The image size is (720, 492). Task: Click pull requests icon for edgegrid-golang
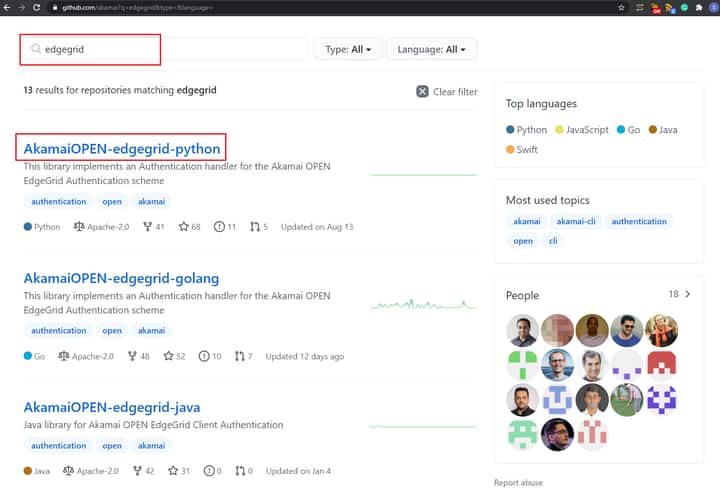pyautogui.click(x=239, y=356)
